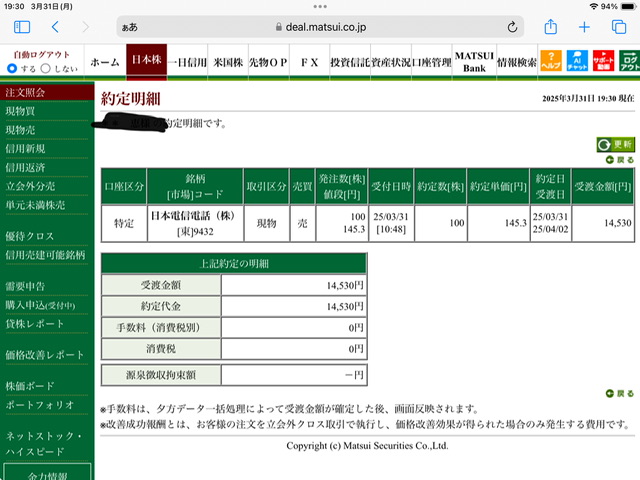Tap the deal.matsui.co.jp address bar
Viewport: 640px width, 480px height.
320,27
